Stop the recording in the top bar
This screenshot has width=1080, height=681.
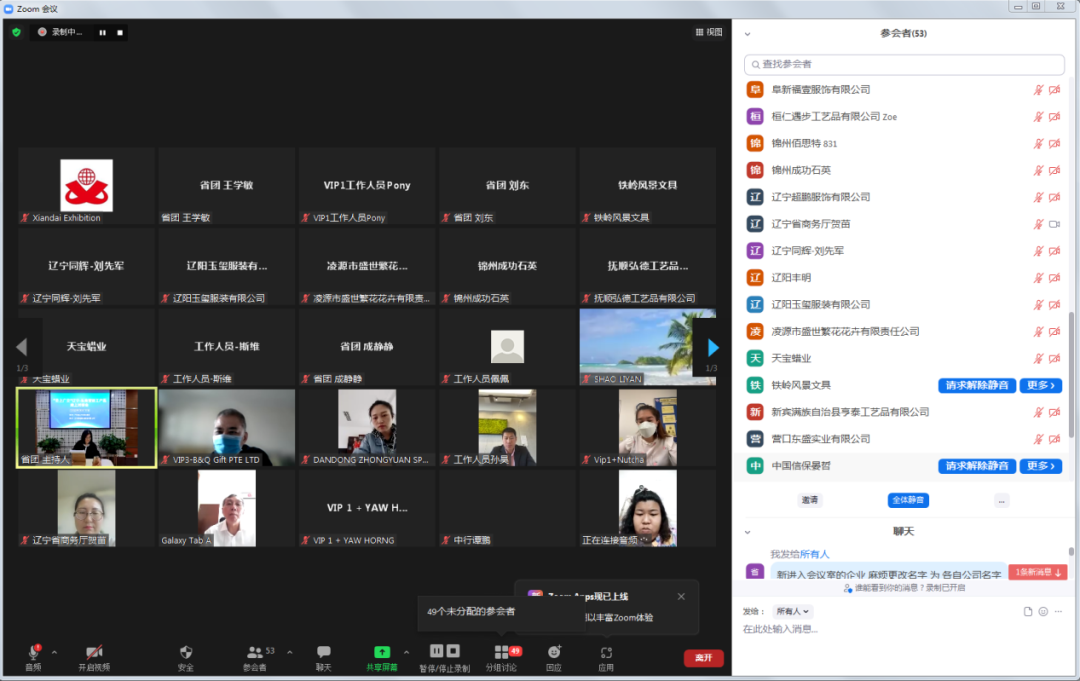coord(120,32)
